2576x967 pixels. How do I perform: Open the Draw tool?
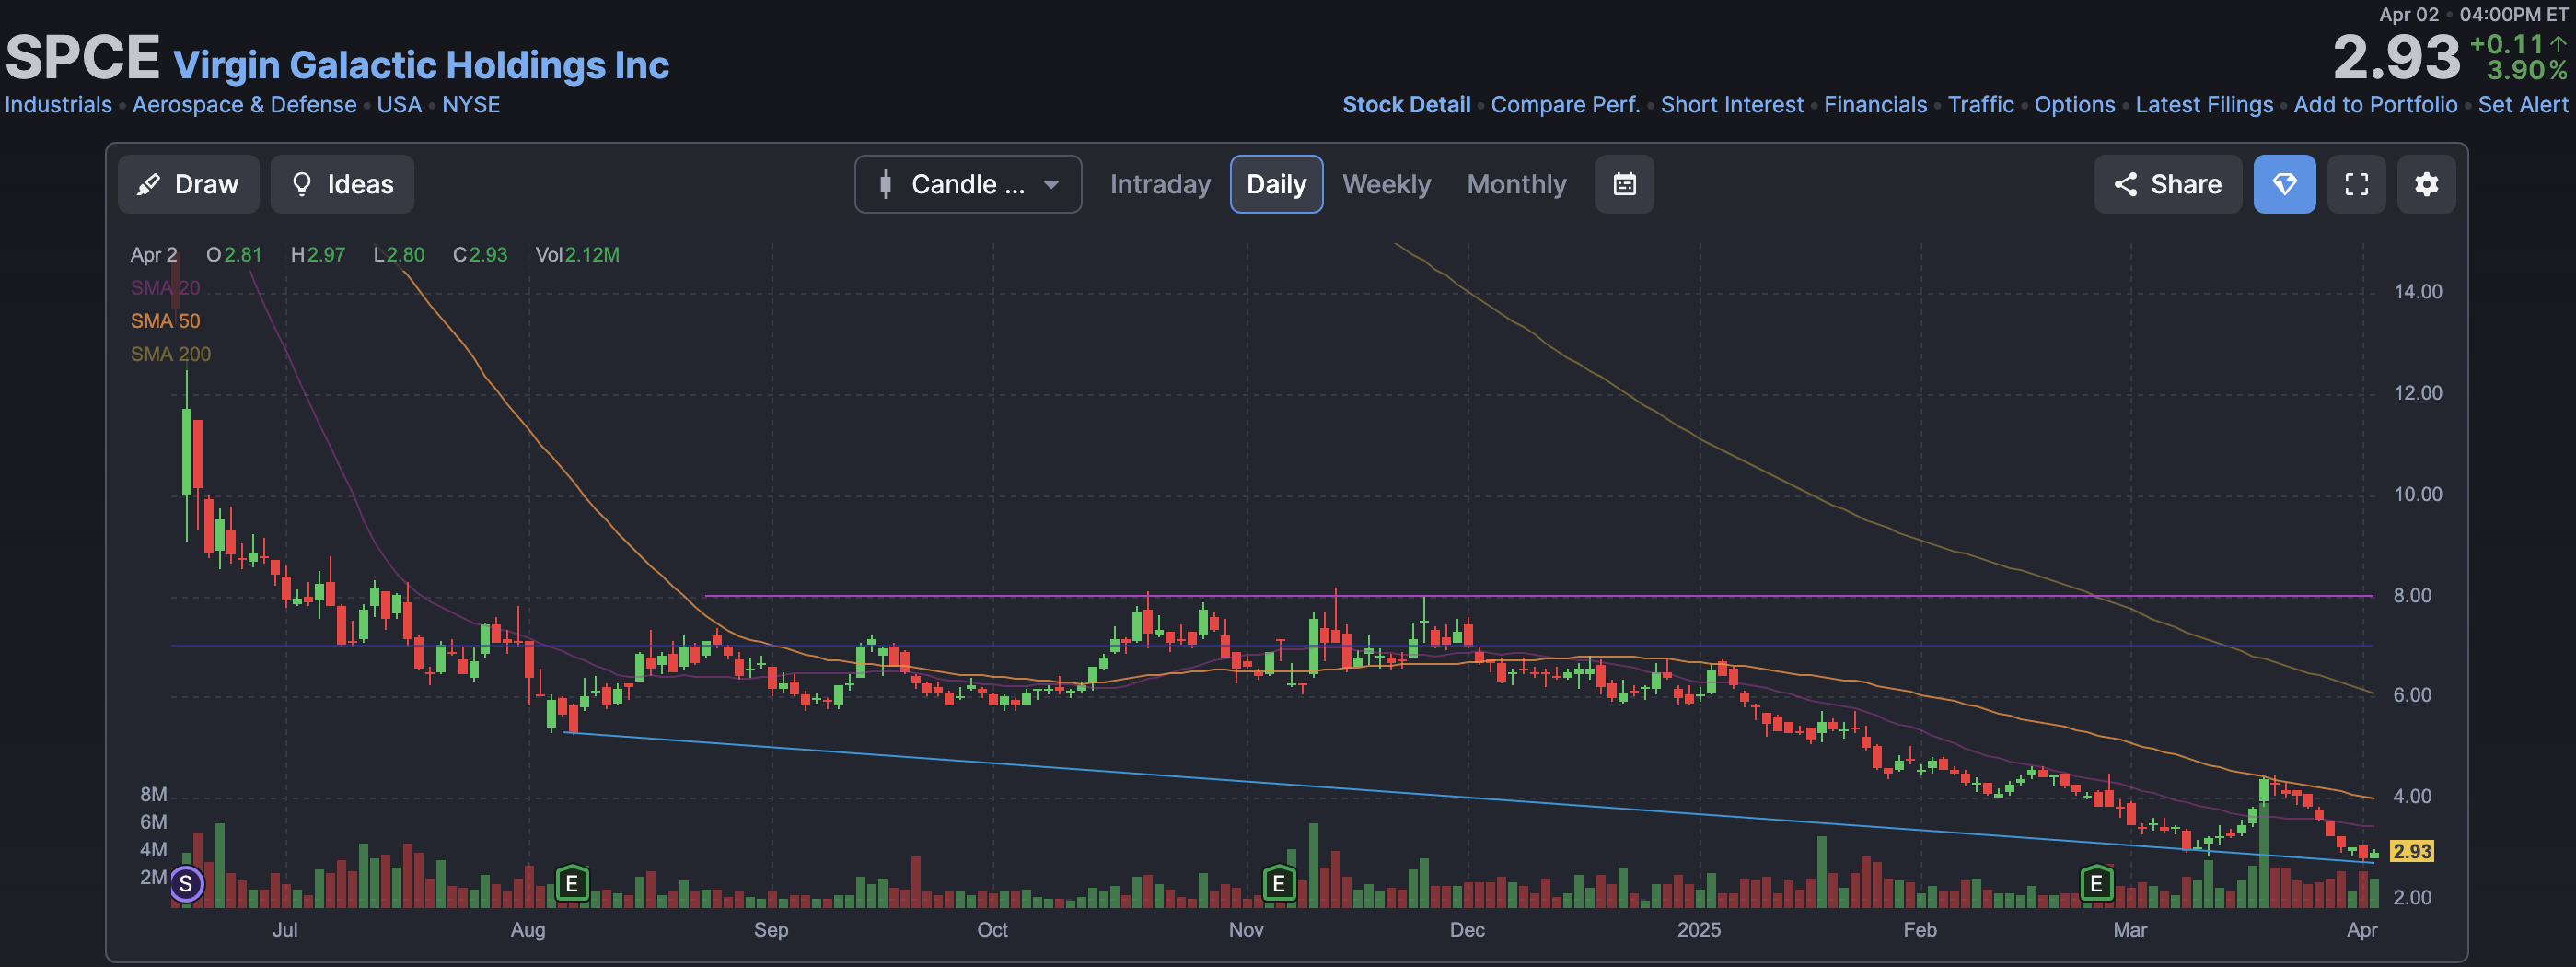click(188, 184)
